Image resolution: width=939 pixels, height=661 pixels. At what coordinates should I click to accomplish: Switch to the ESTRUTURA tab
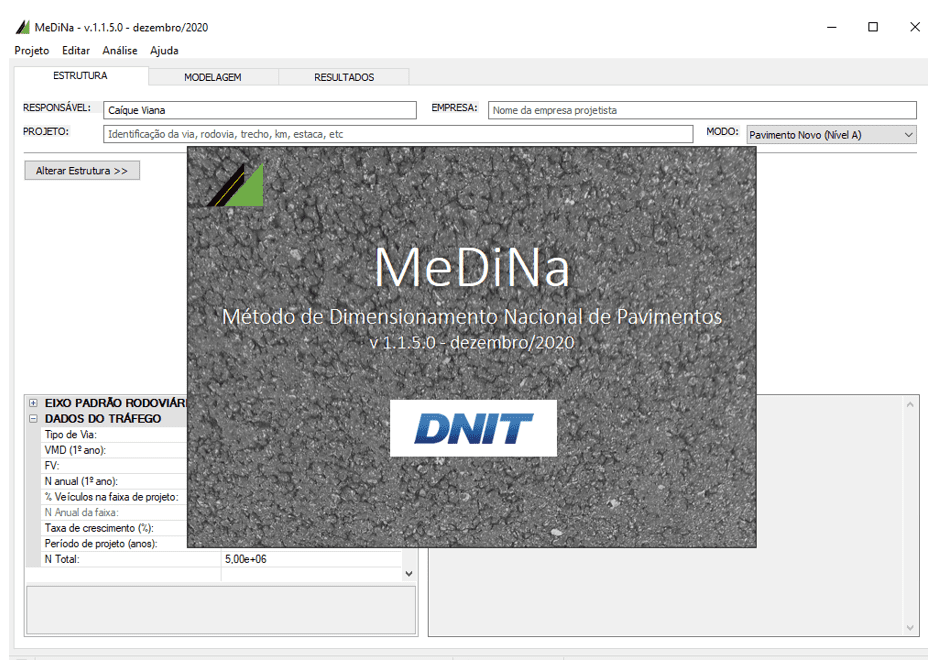(80, 75)
